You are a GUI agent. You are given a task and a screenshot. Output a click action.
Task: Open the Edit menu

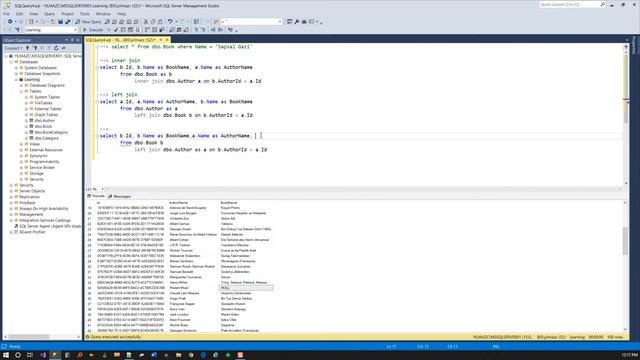19,14
